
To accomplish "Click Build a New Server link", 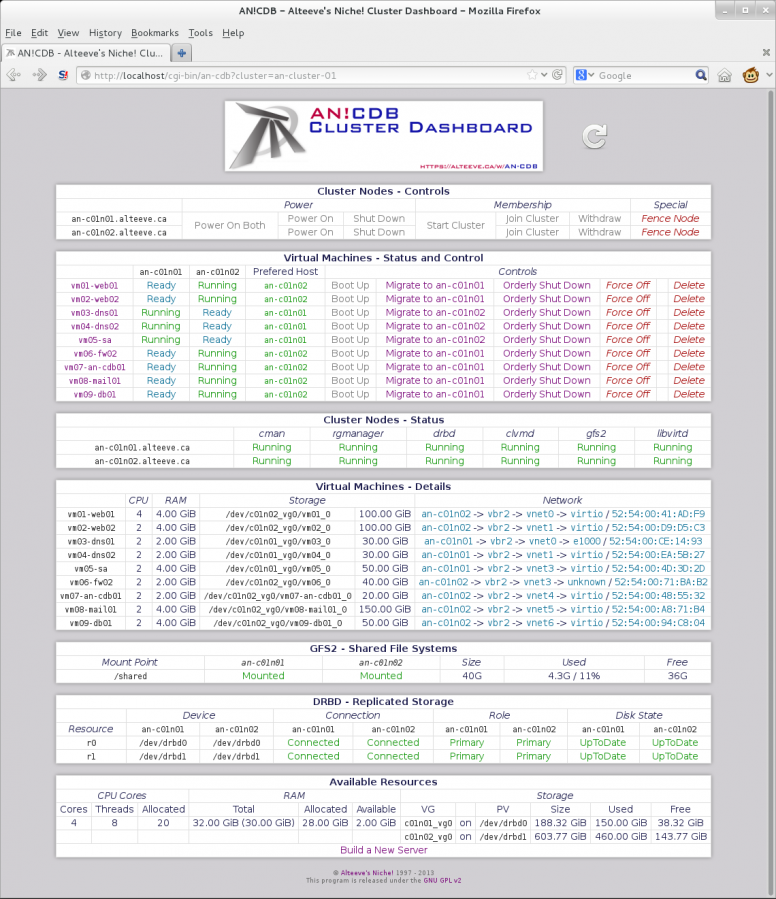I will coord(384,850).
